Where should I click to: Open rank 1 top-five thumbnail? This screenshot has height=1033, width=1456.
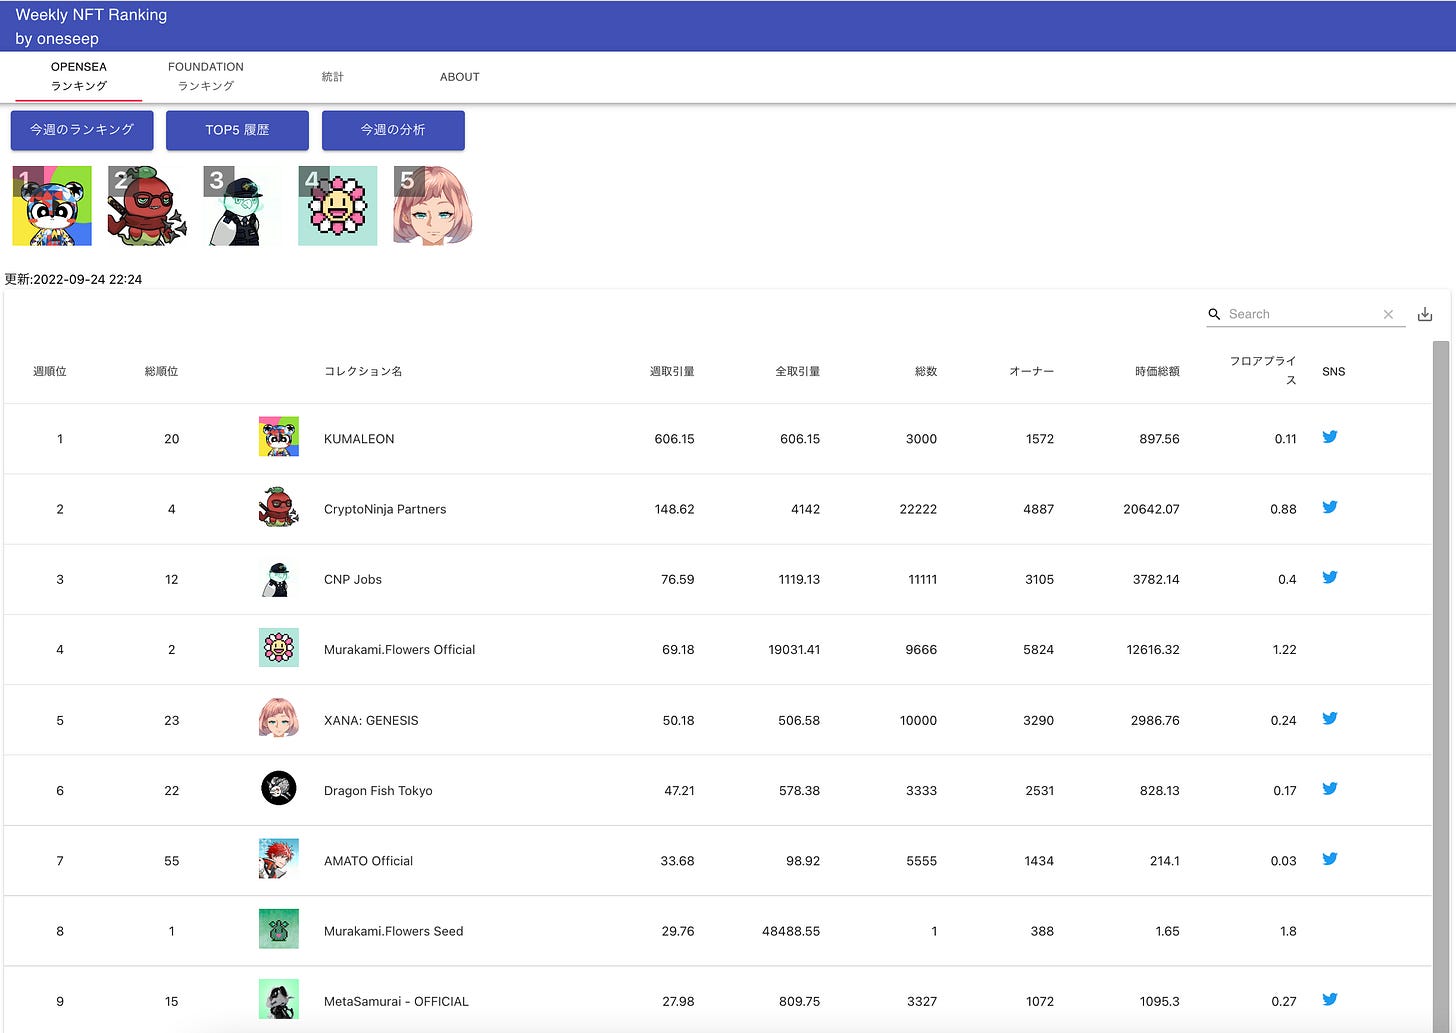point(52,206)
